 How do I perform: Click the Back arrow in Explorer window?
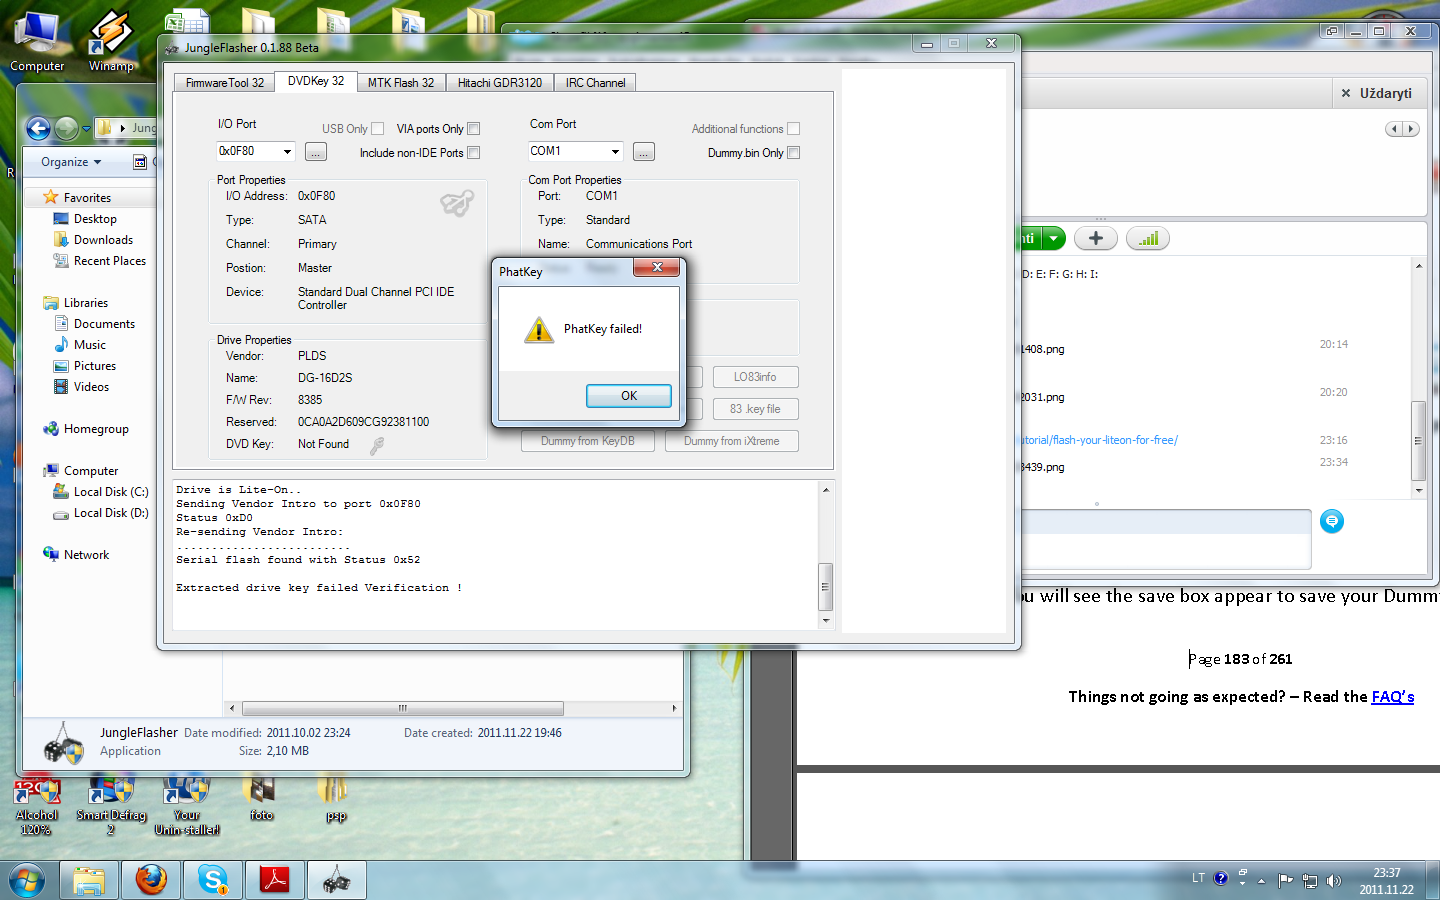click(x=38, y=128)
